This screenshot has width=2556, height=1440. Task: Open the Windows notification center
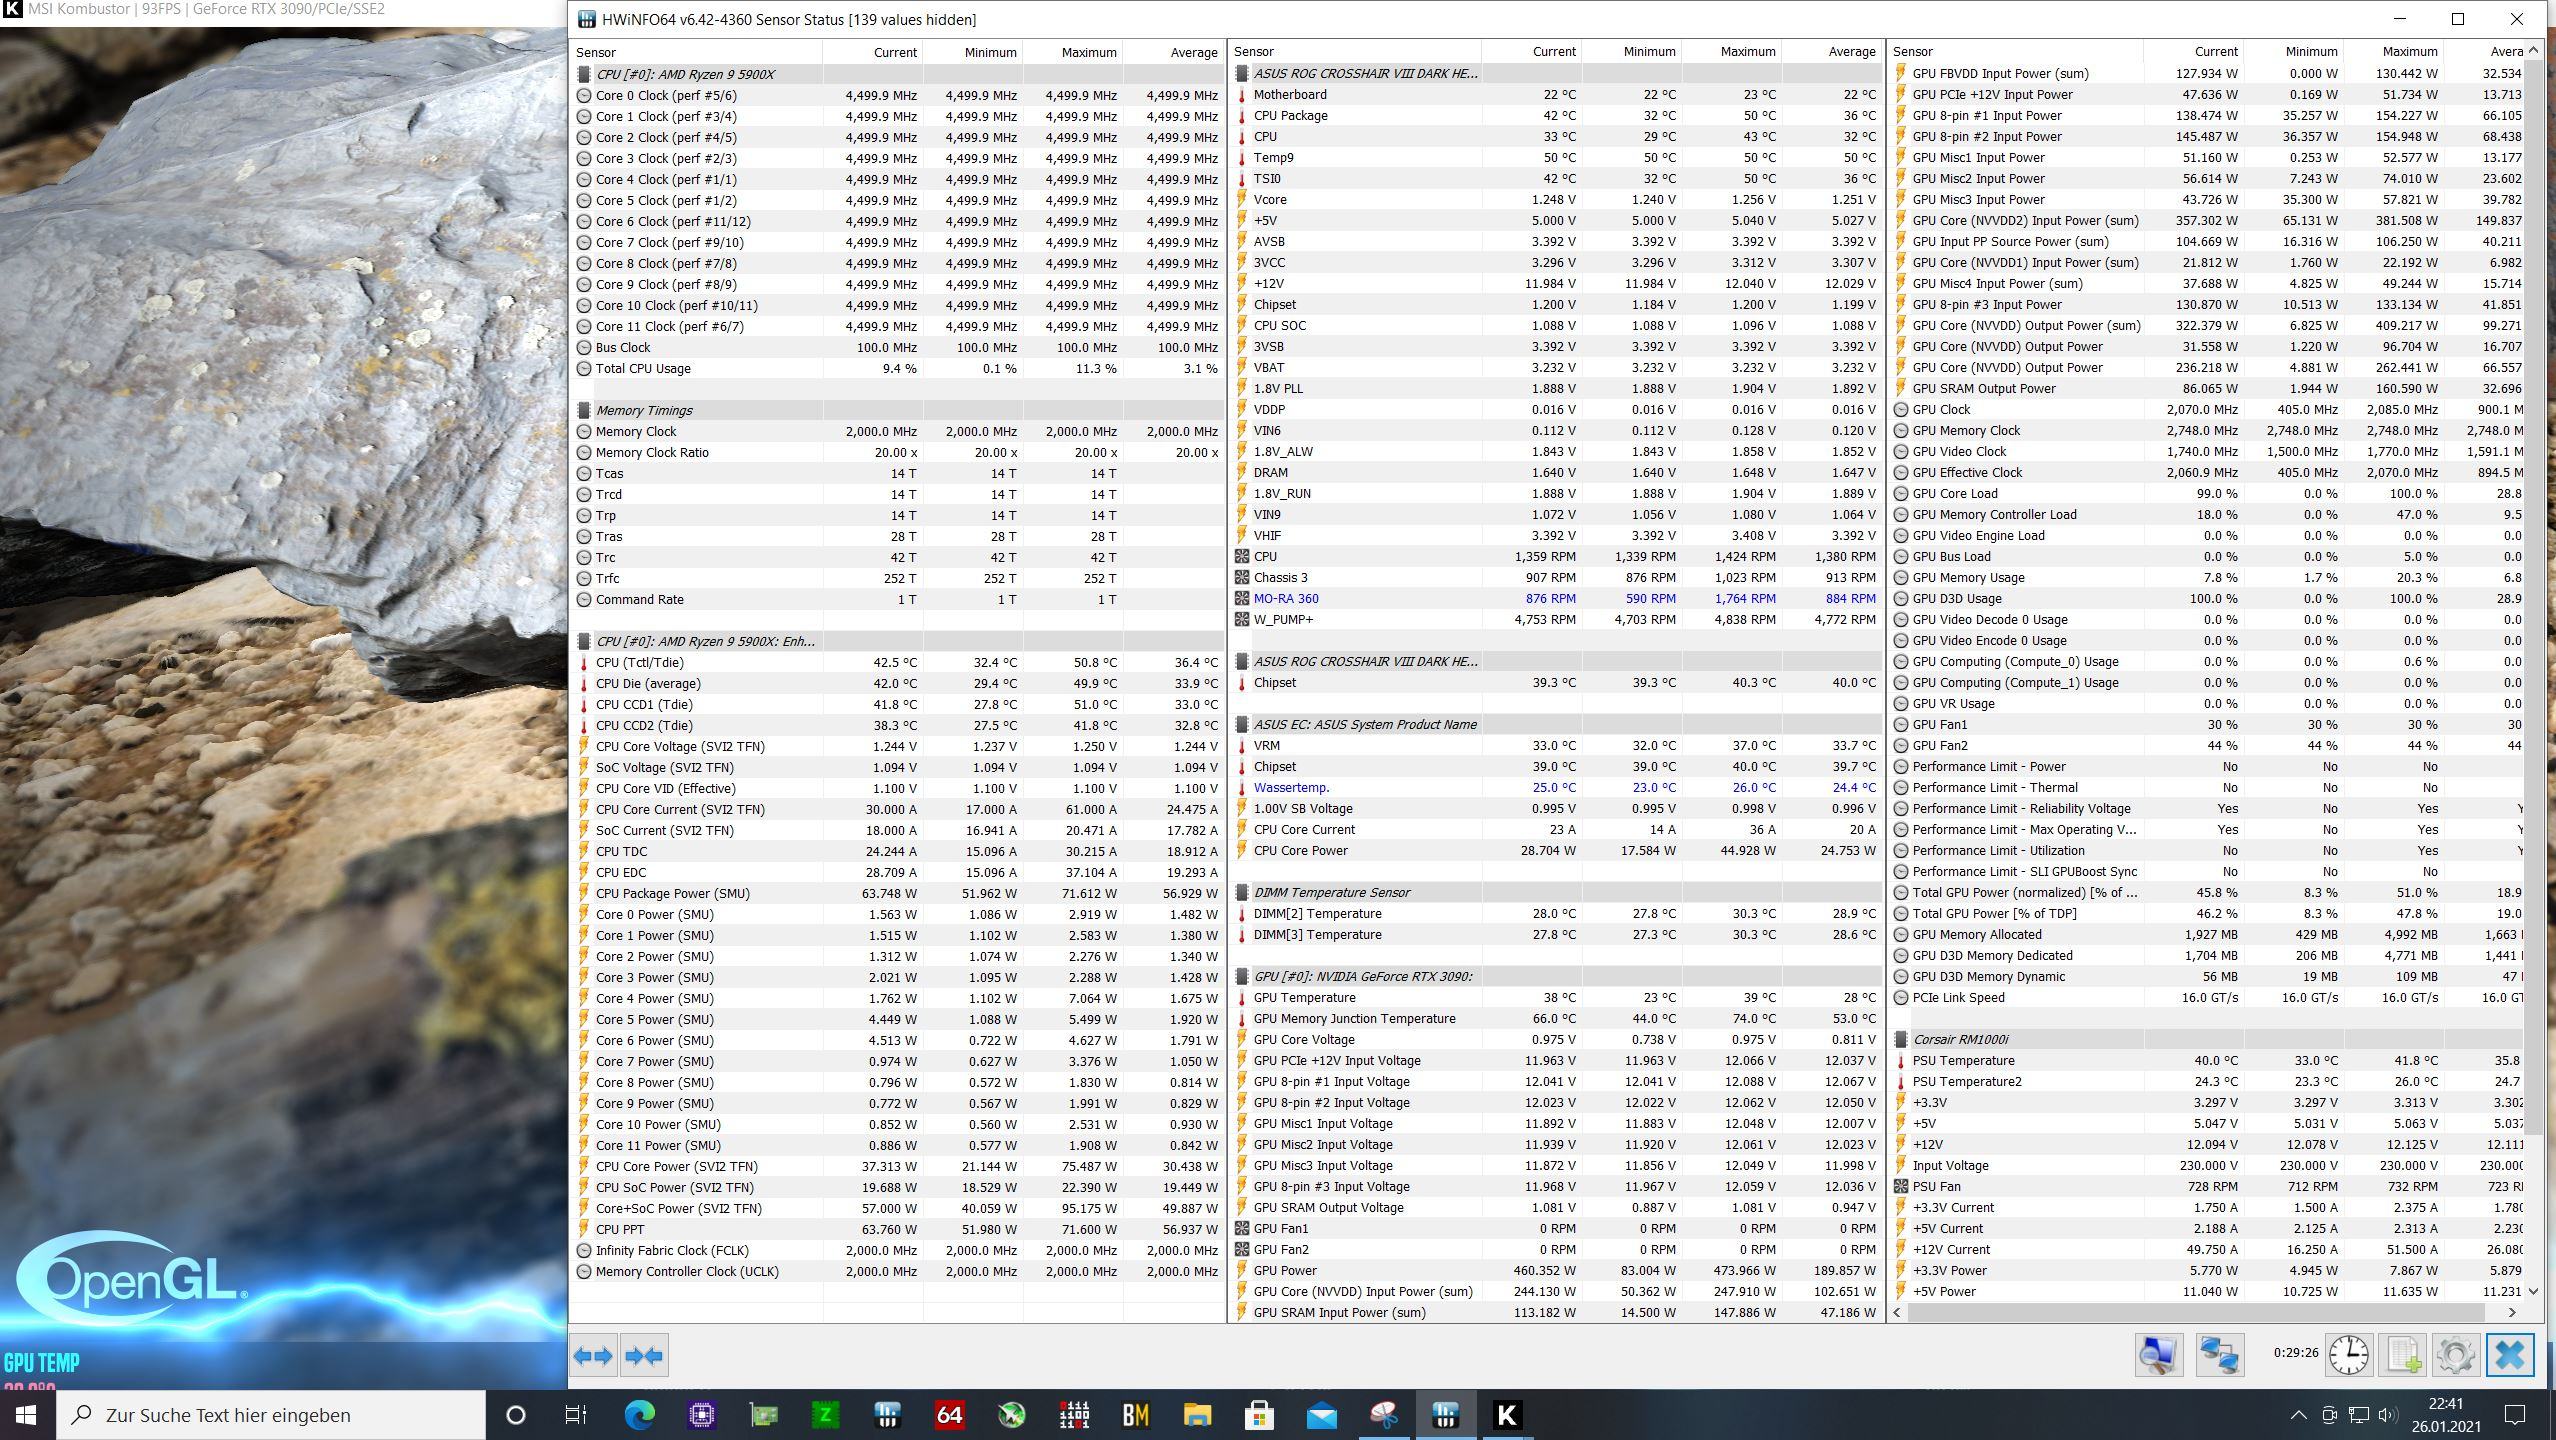[x=2515, y=1415]
